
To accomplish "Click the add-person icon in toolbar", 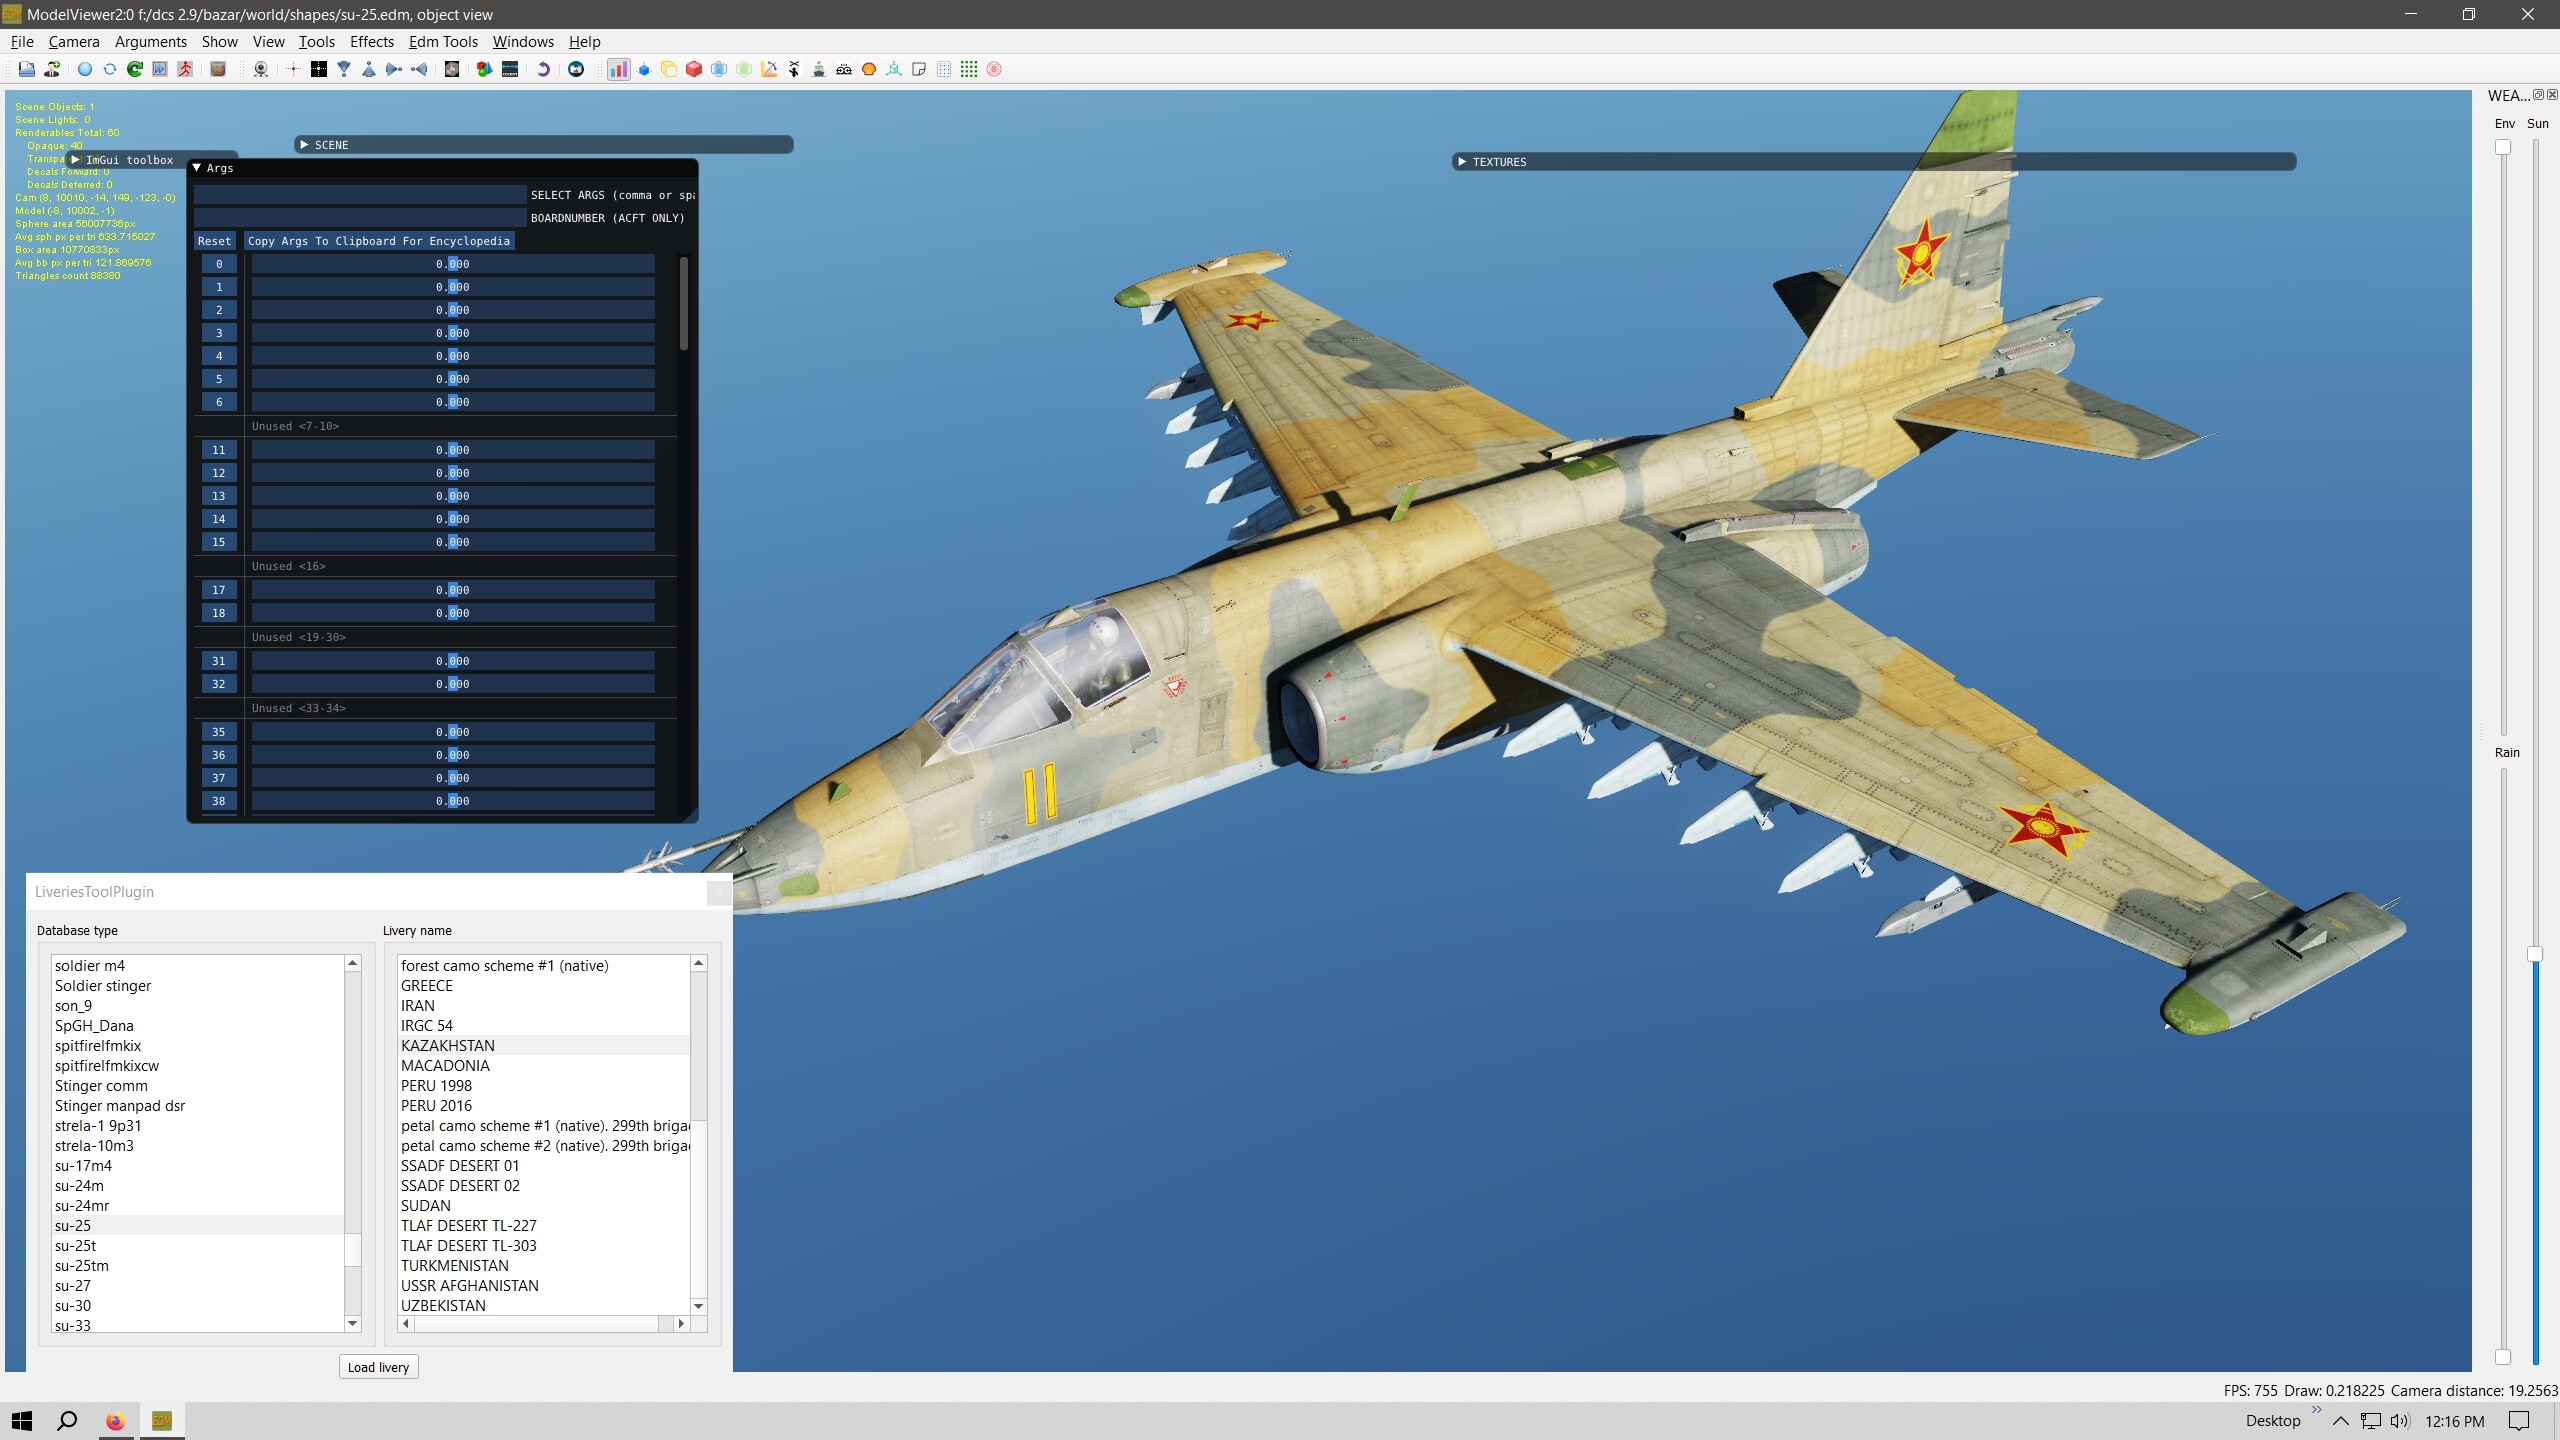I will point(52,69).
